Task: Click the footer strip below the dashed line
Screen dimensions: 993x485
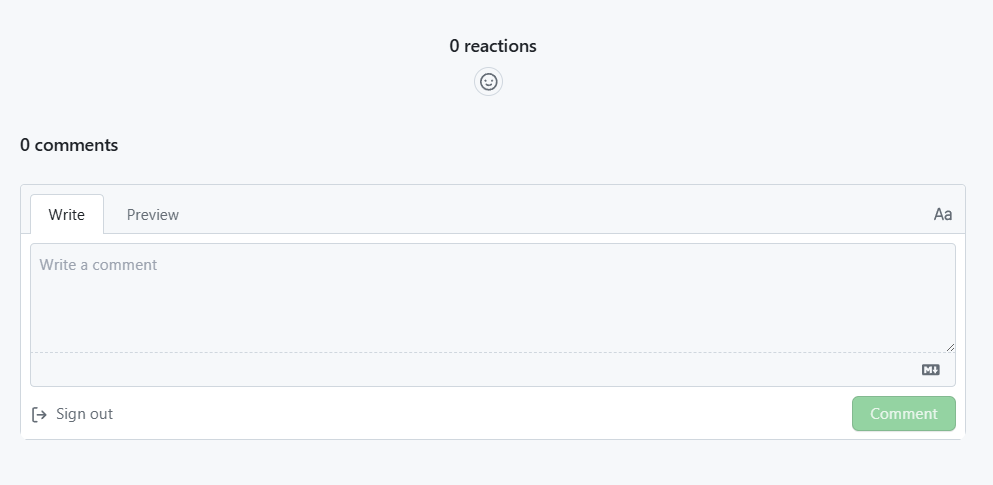Action: click(x=470, y=370)
